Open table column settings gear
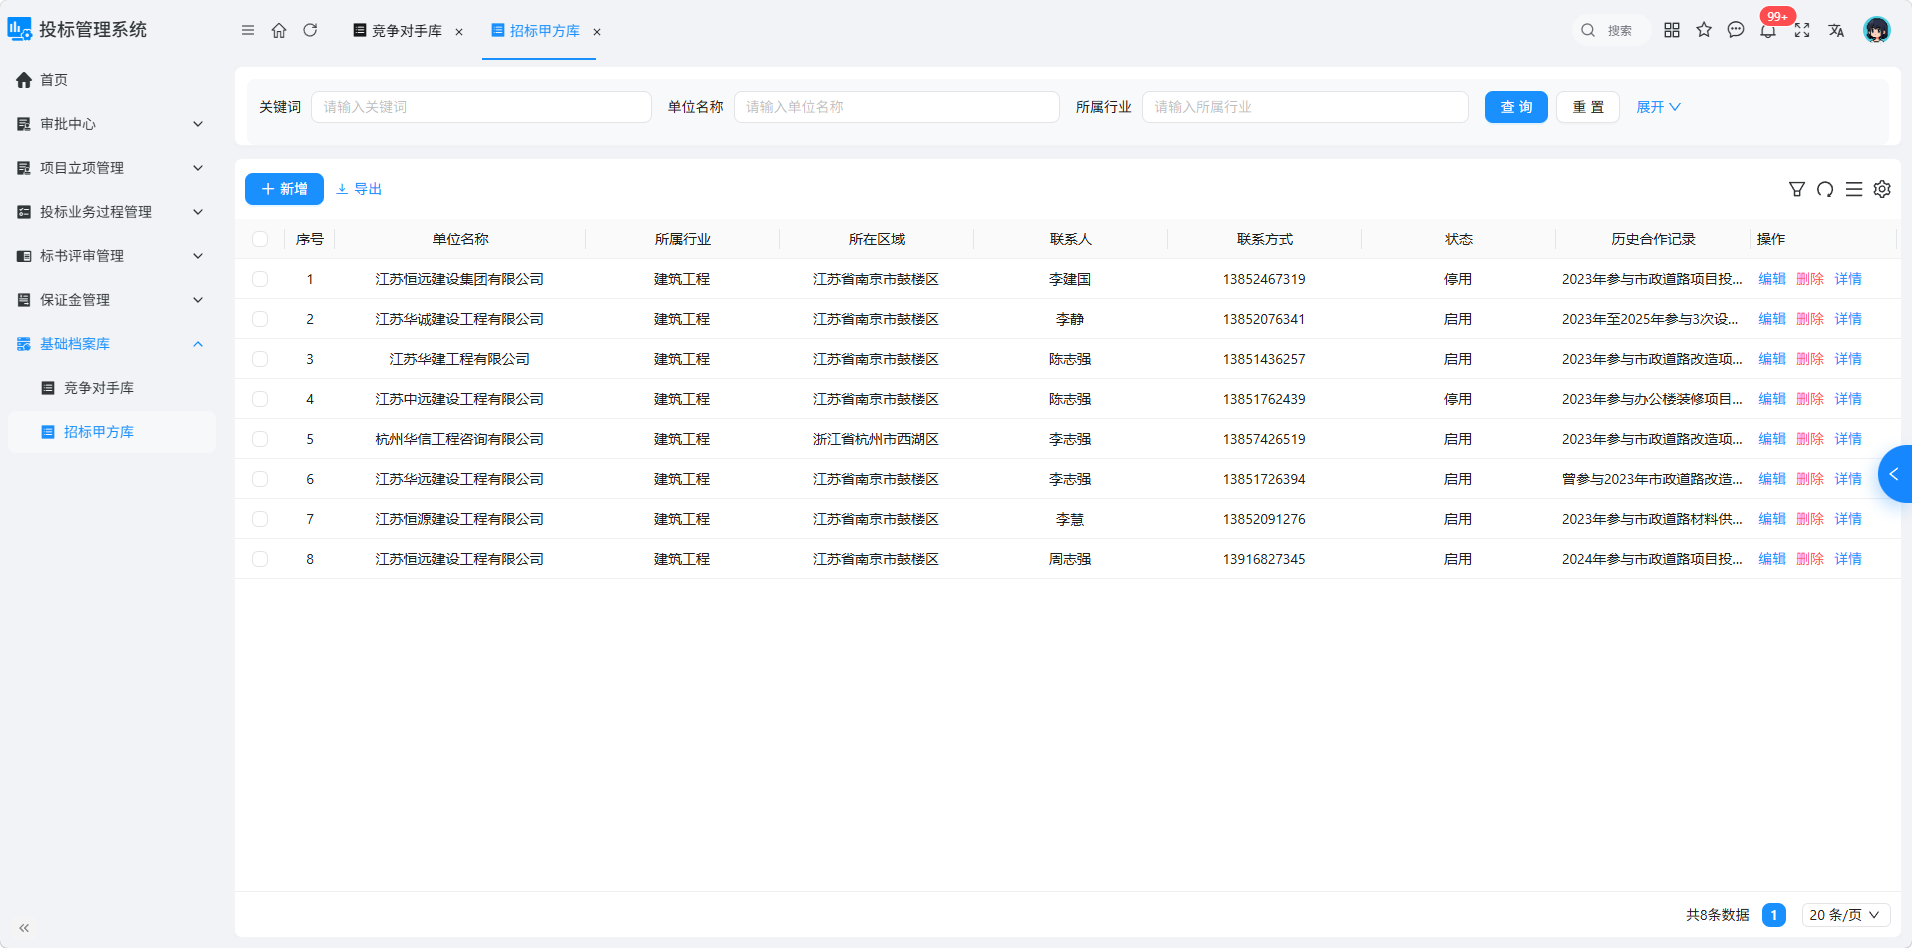Viewport: 1912px width, 948px height. coord(1882,189)
